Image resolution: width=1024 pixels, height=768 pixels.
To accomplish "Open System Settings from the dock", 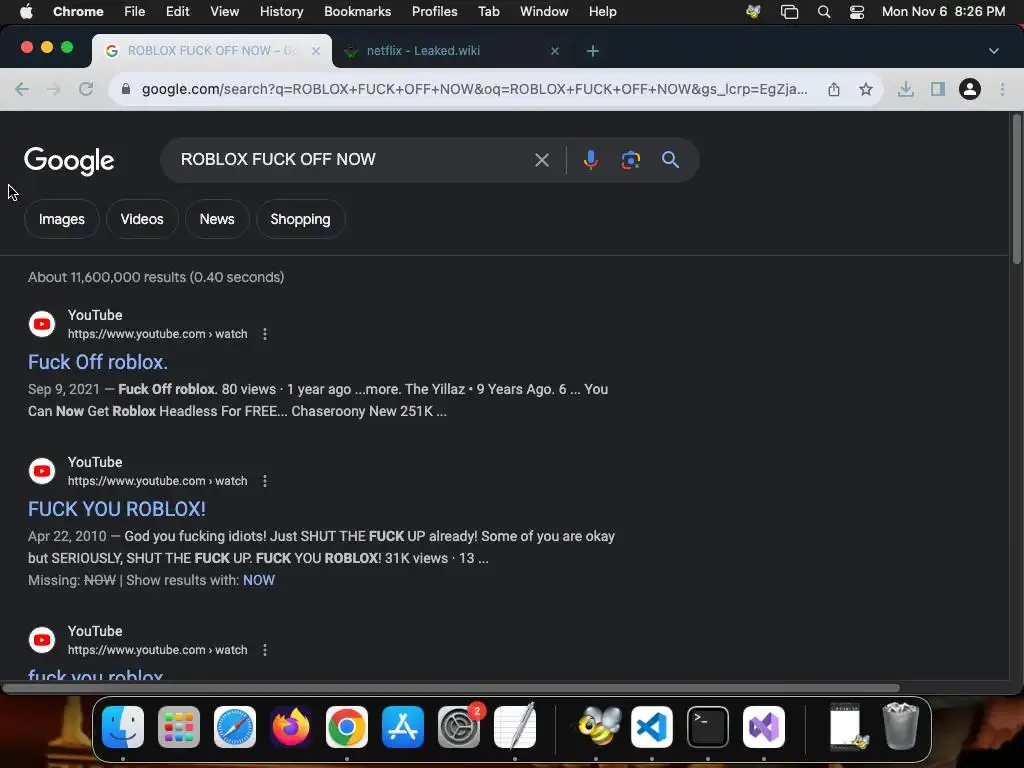I will 458,727.
